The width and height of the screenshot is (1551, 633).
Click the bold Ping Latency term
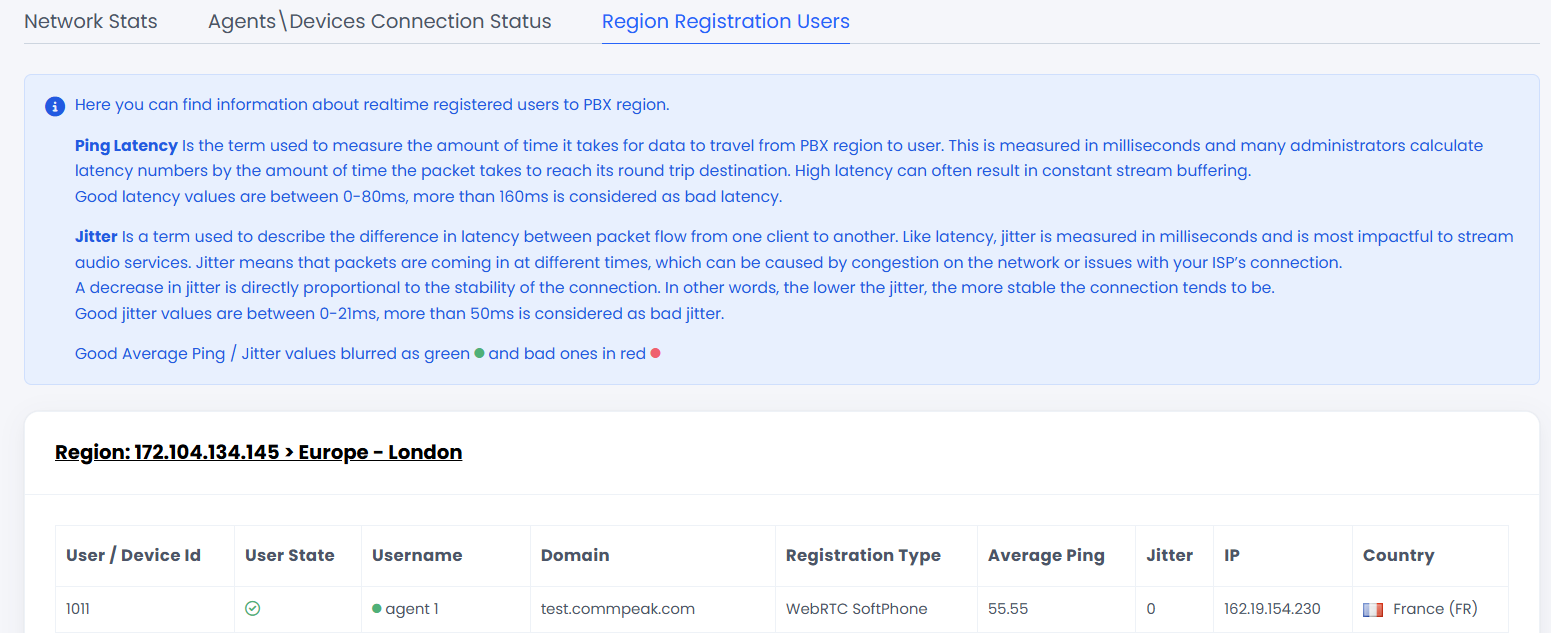[x=126, y=146]
